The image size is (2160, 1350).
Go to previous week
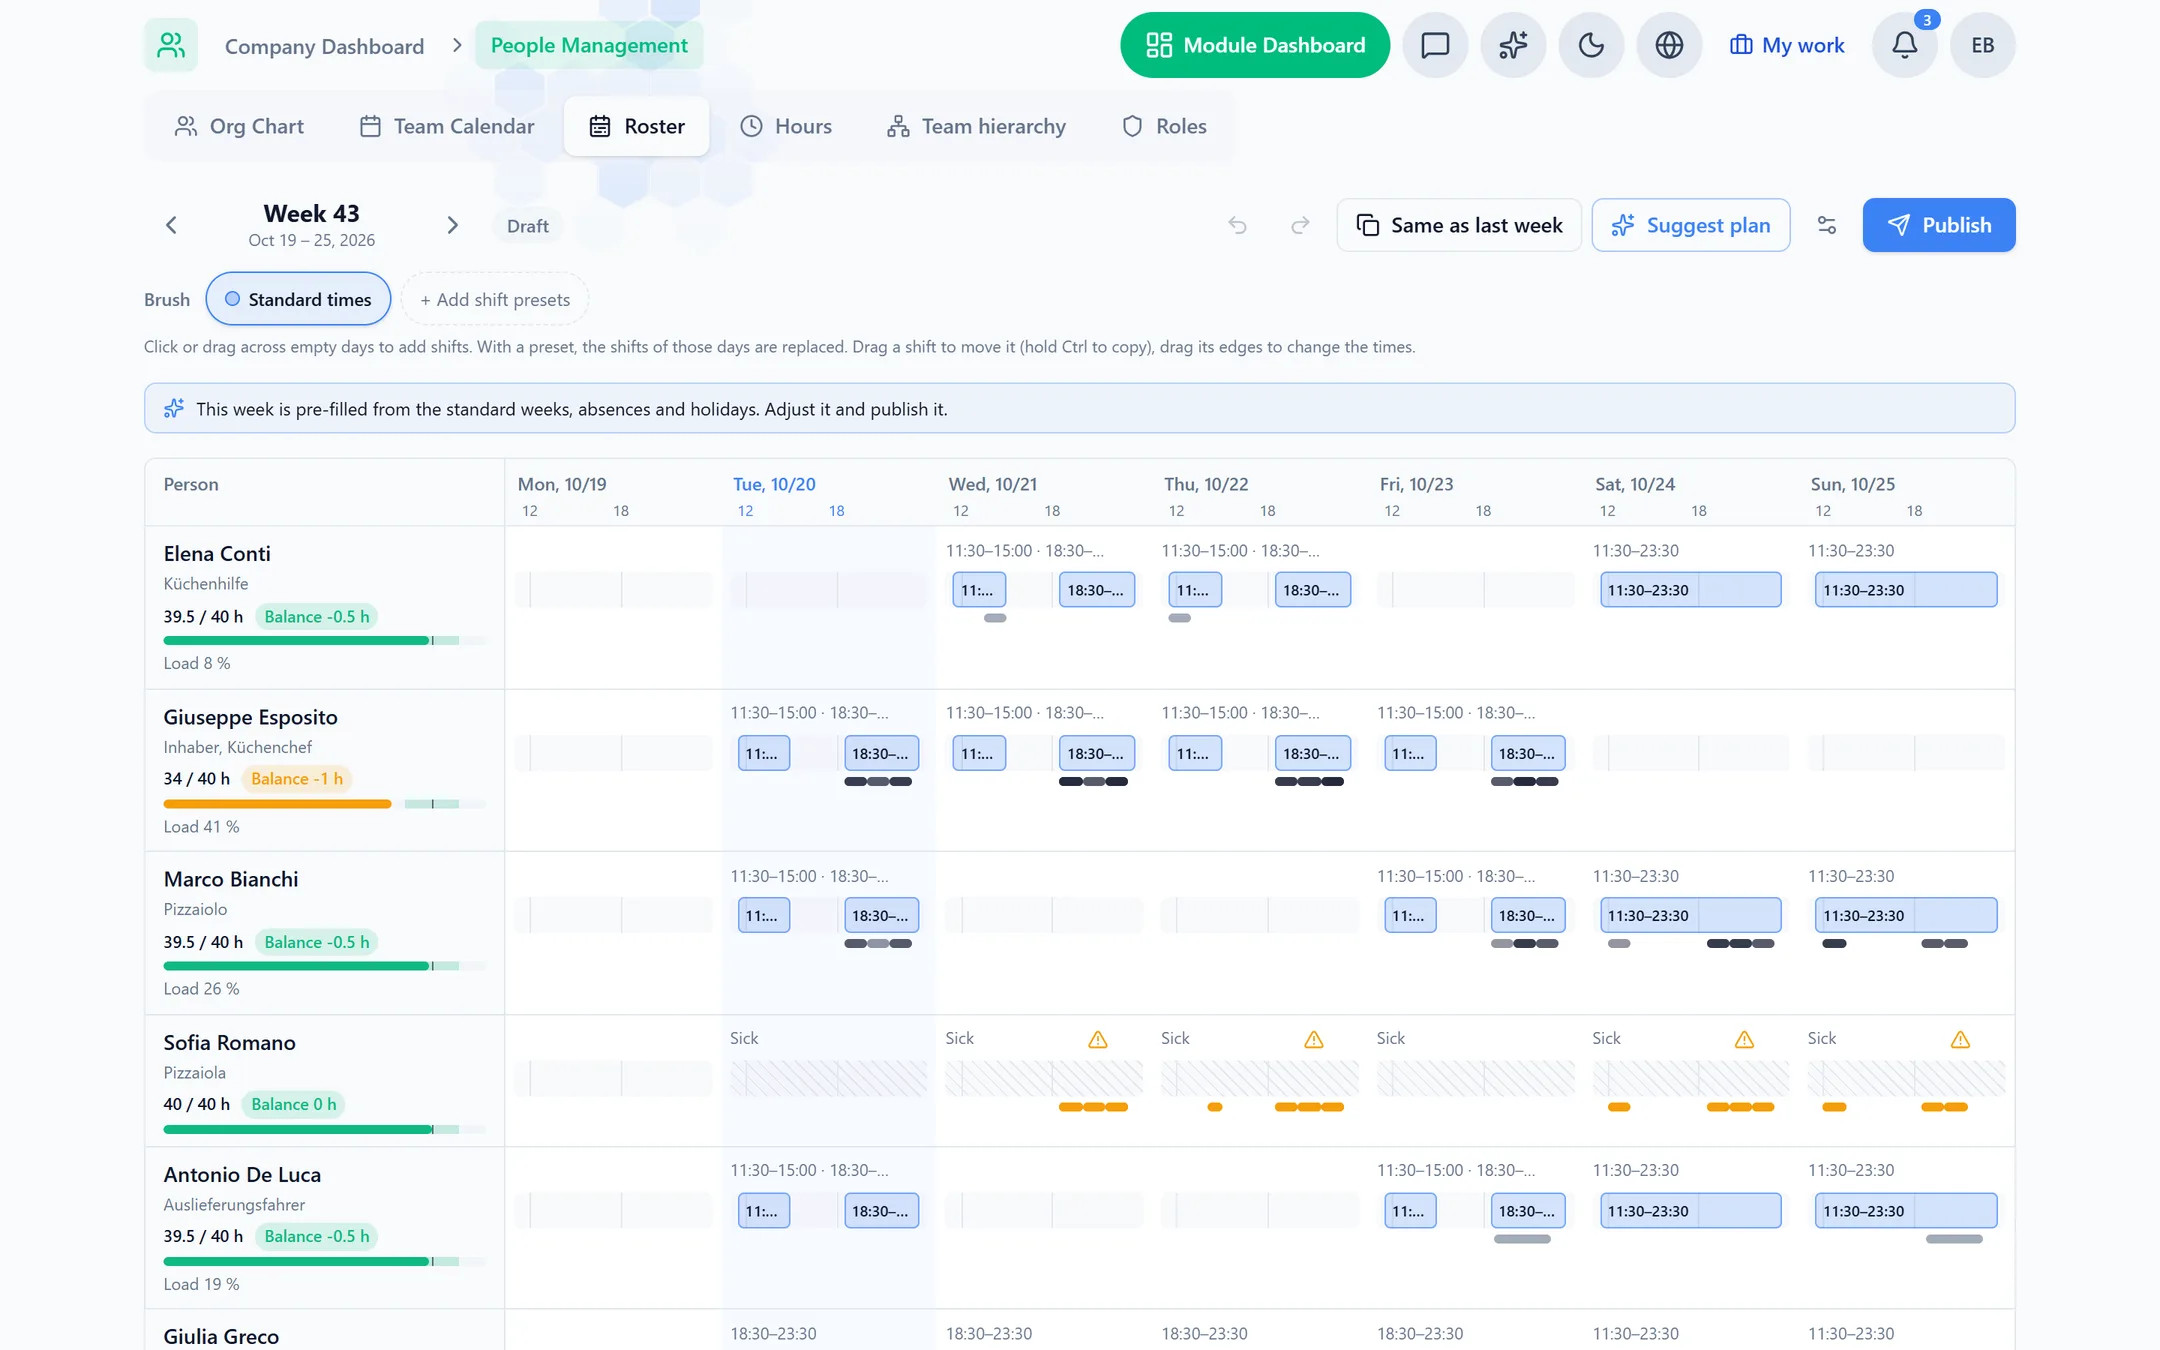point(171,225)
